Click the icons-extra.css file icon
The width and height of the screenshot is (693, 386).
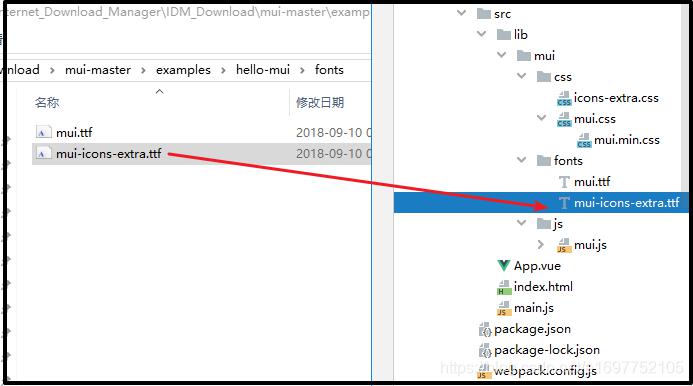click(x=564, y=98)
